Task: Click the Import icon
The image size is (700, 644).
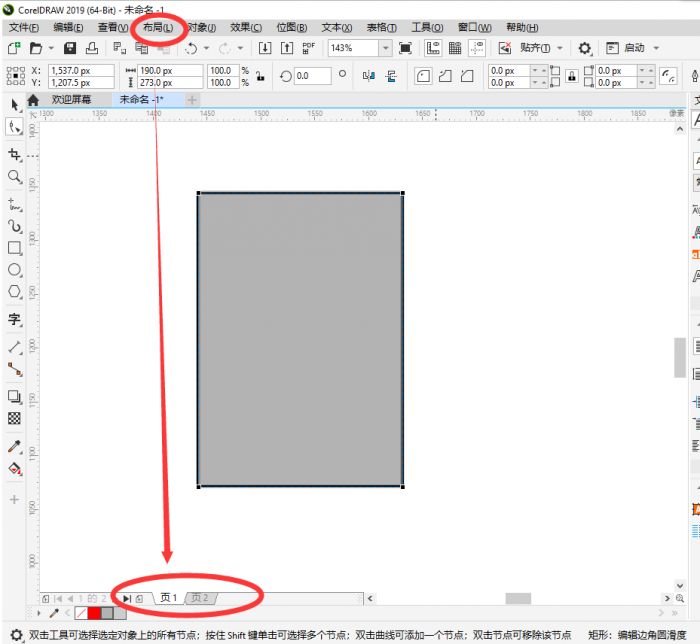Action: 265,48
